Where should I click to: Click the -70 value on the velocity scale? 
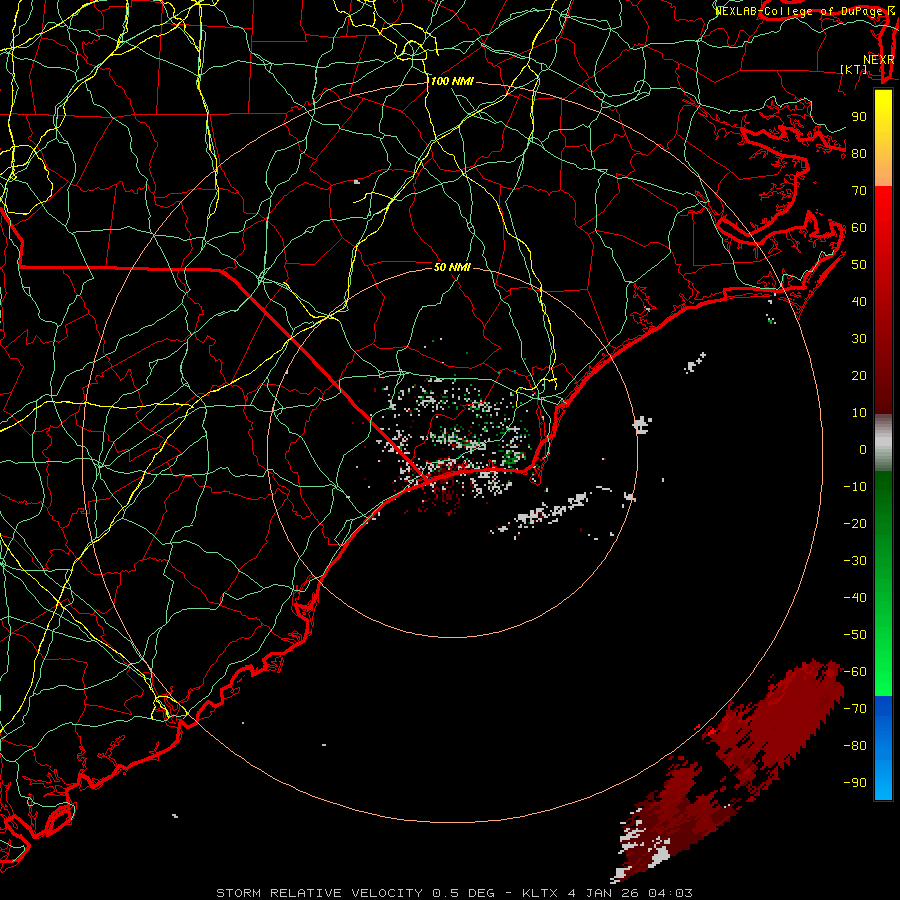pos(855,709)
